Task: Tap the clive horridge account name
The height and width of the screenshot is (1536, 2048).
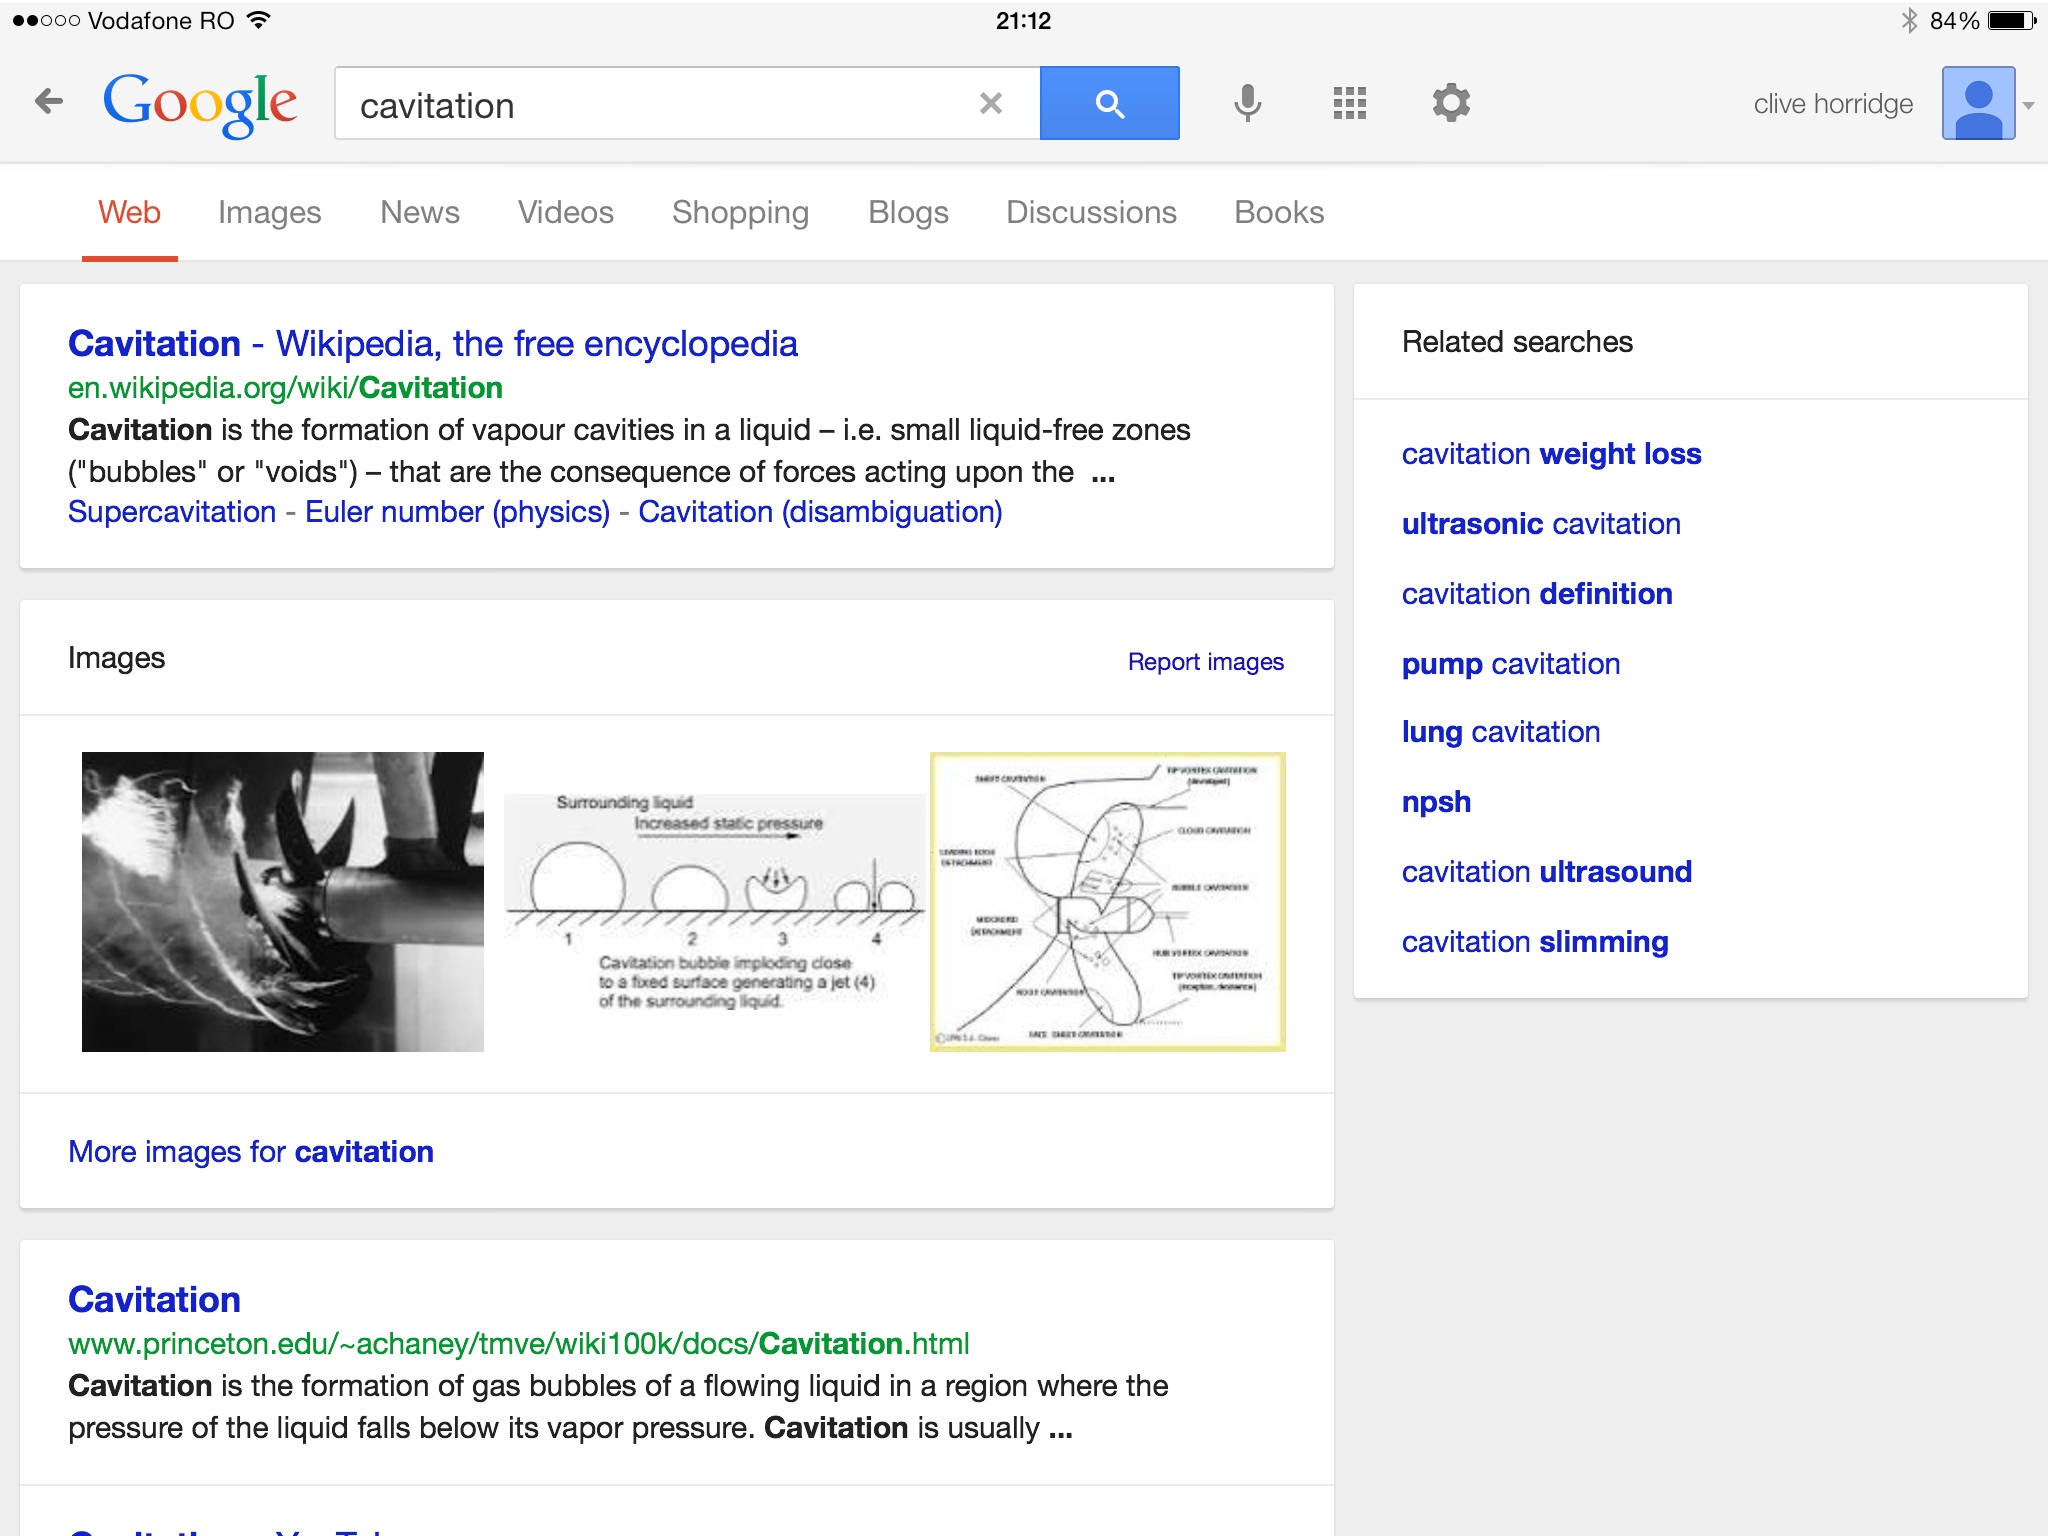Action: click(x=1833, y=103)
